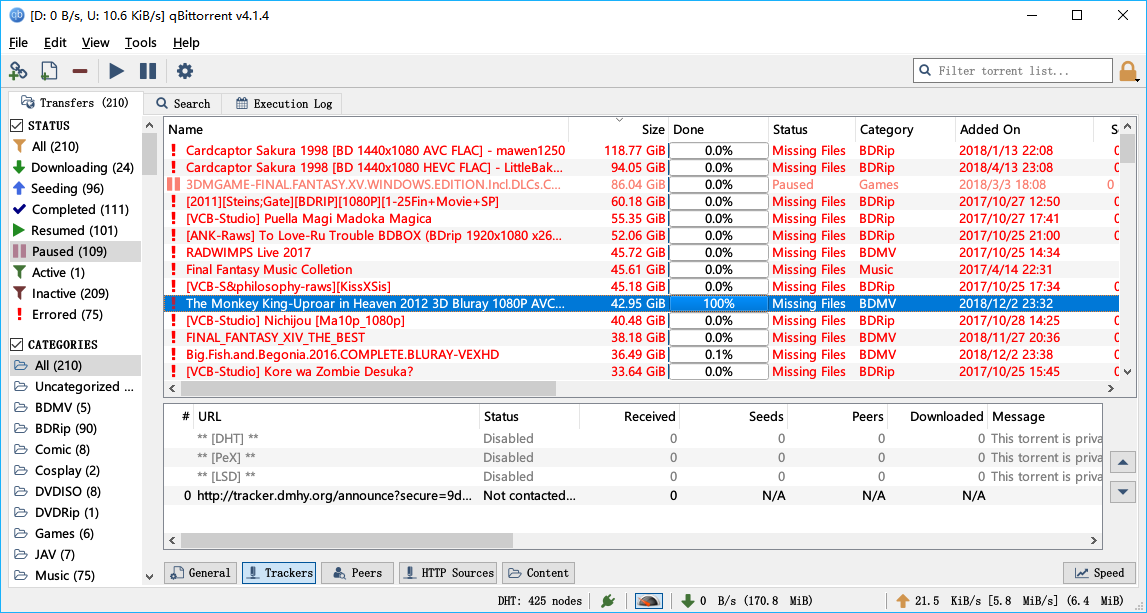Click the progress bar of RADWIMPS Live 2017
The height and width of the screenshot is (613, 1147).
[719, 252]
